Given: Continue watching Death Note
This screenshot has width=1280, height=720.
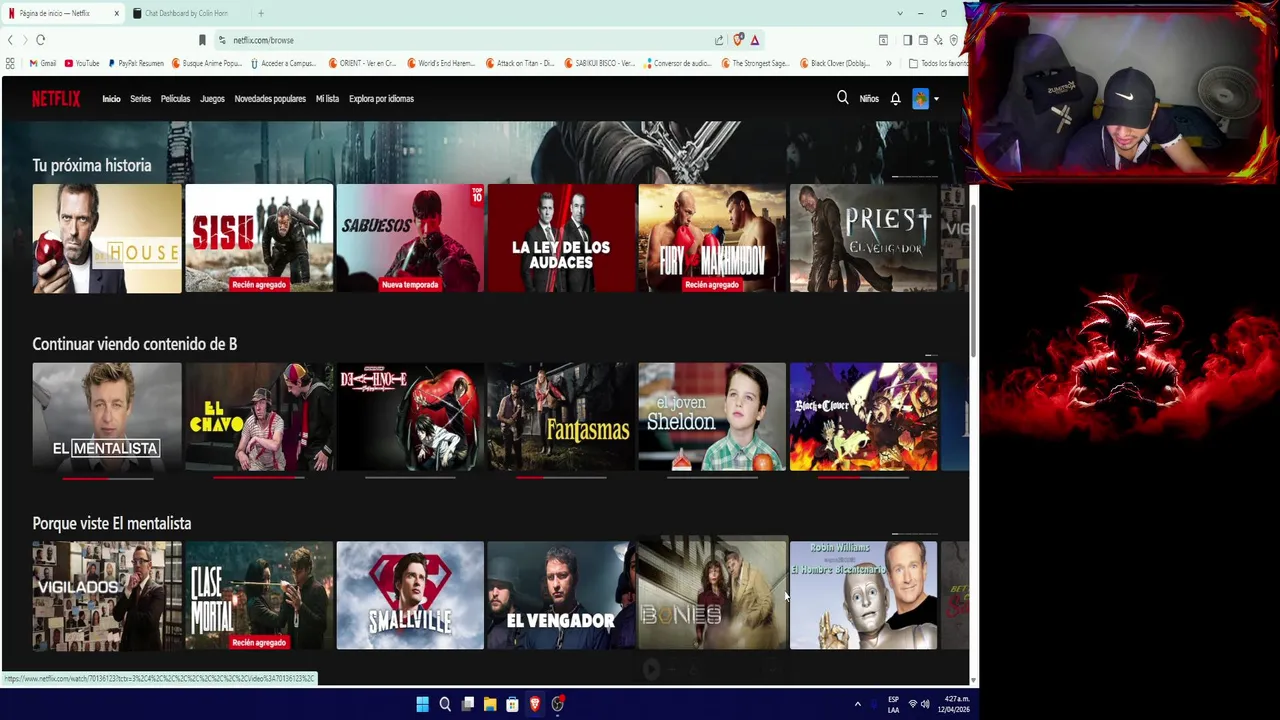Looking at the screenshot, I should tap(410, 416).
